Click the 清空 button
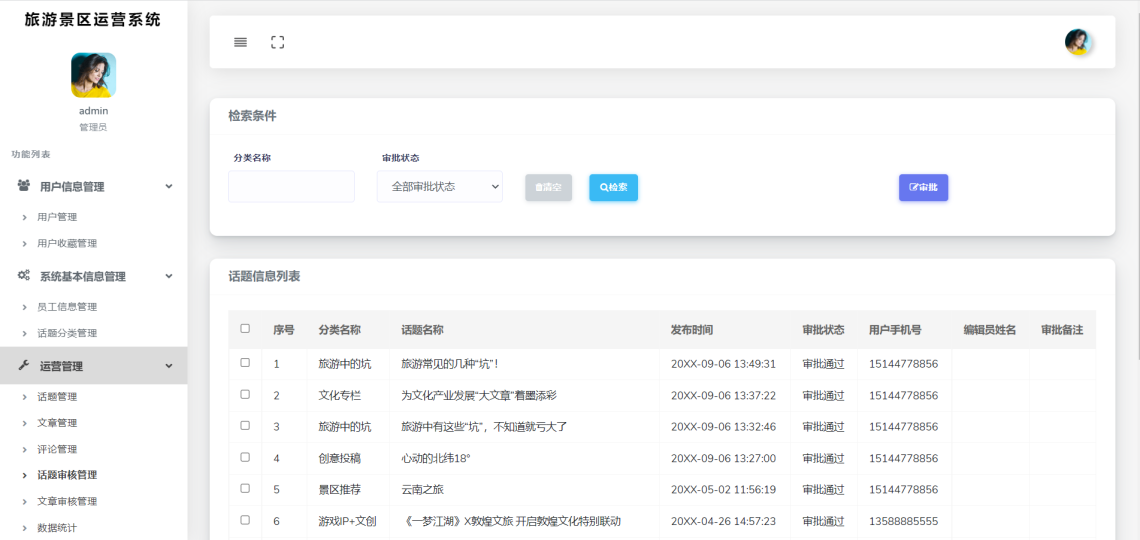The image size is (1140, 540). point(549,188)
